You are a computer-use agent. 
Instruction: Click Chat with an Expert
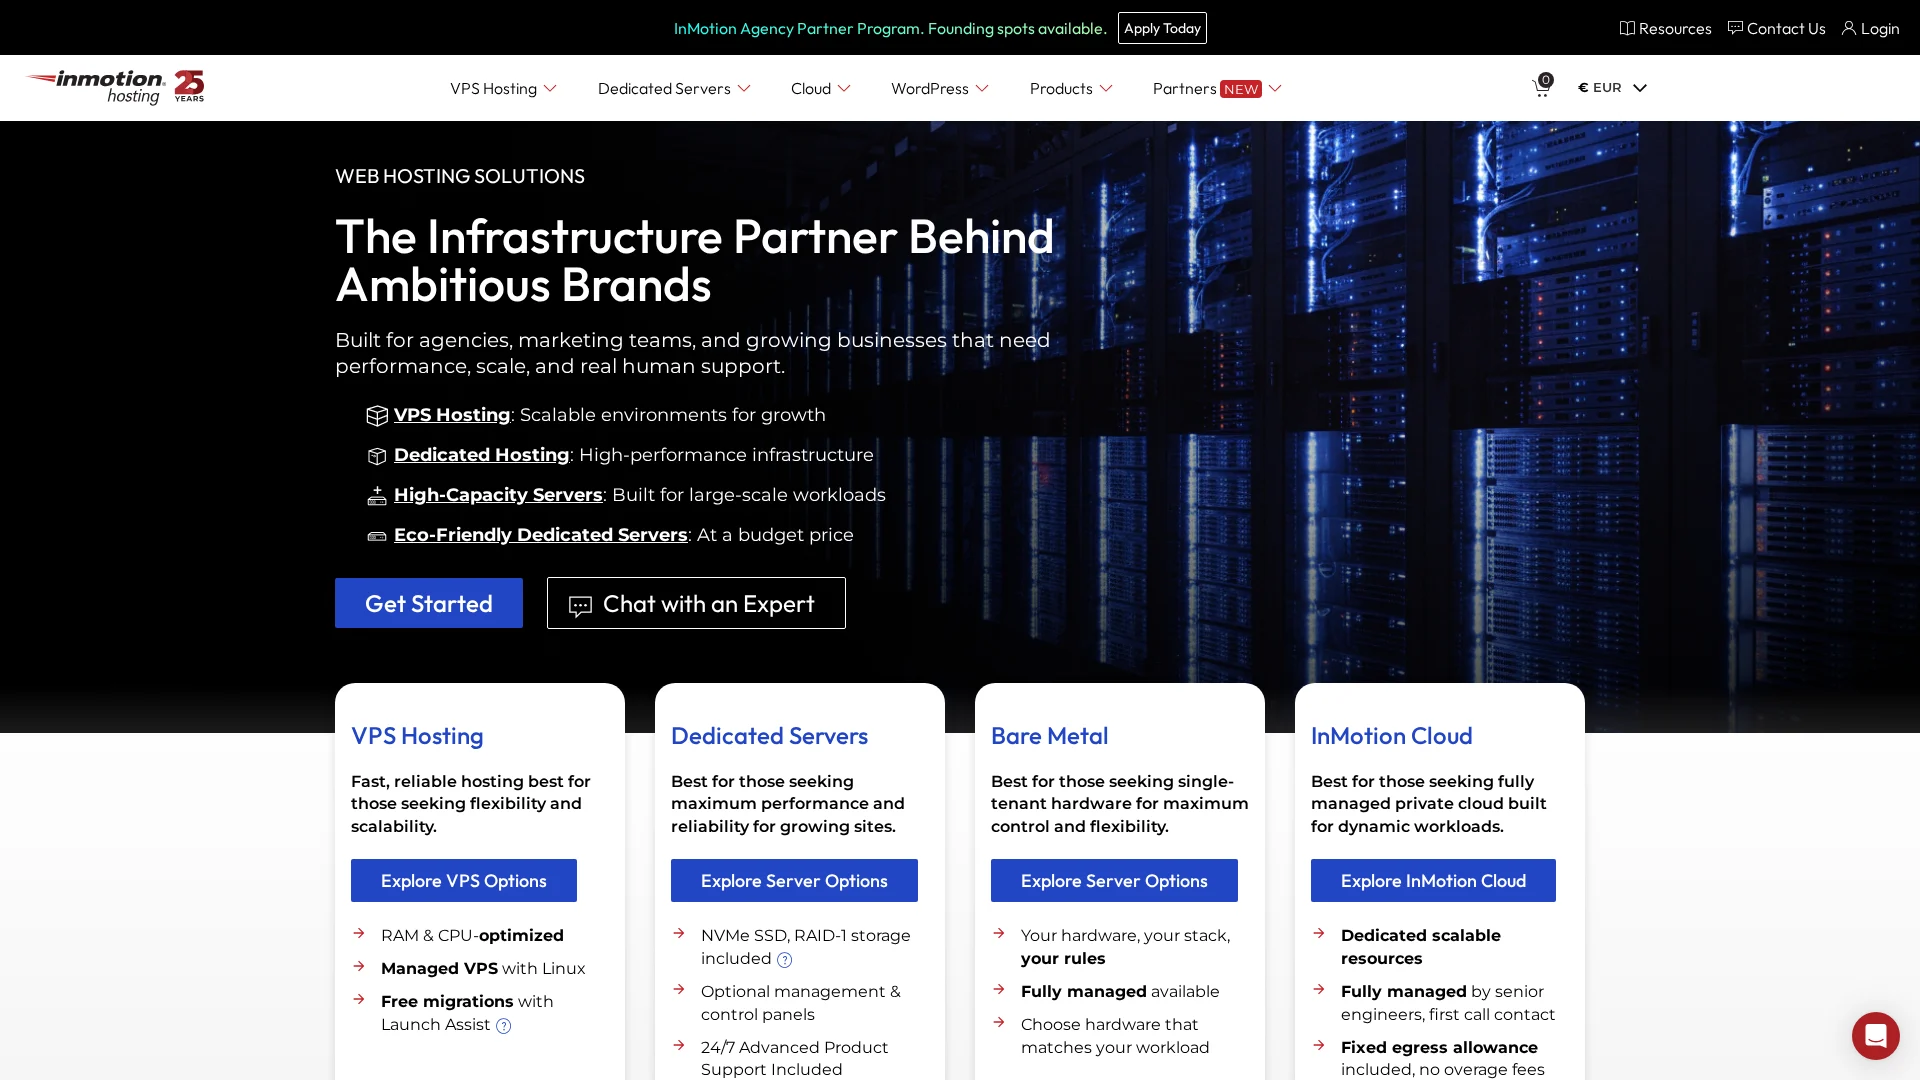(696, 603)
